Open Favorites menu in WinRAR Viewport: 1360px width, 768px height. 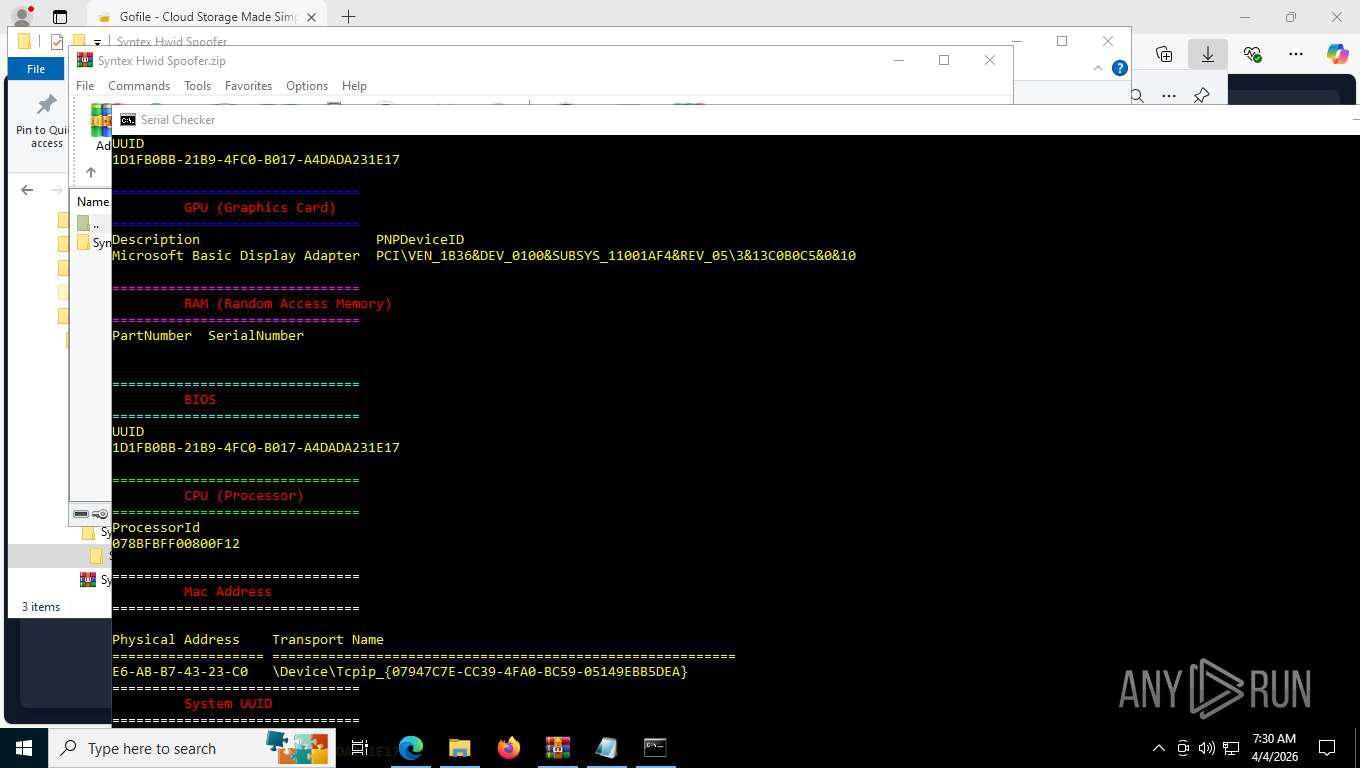click(x=248, y=86)
